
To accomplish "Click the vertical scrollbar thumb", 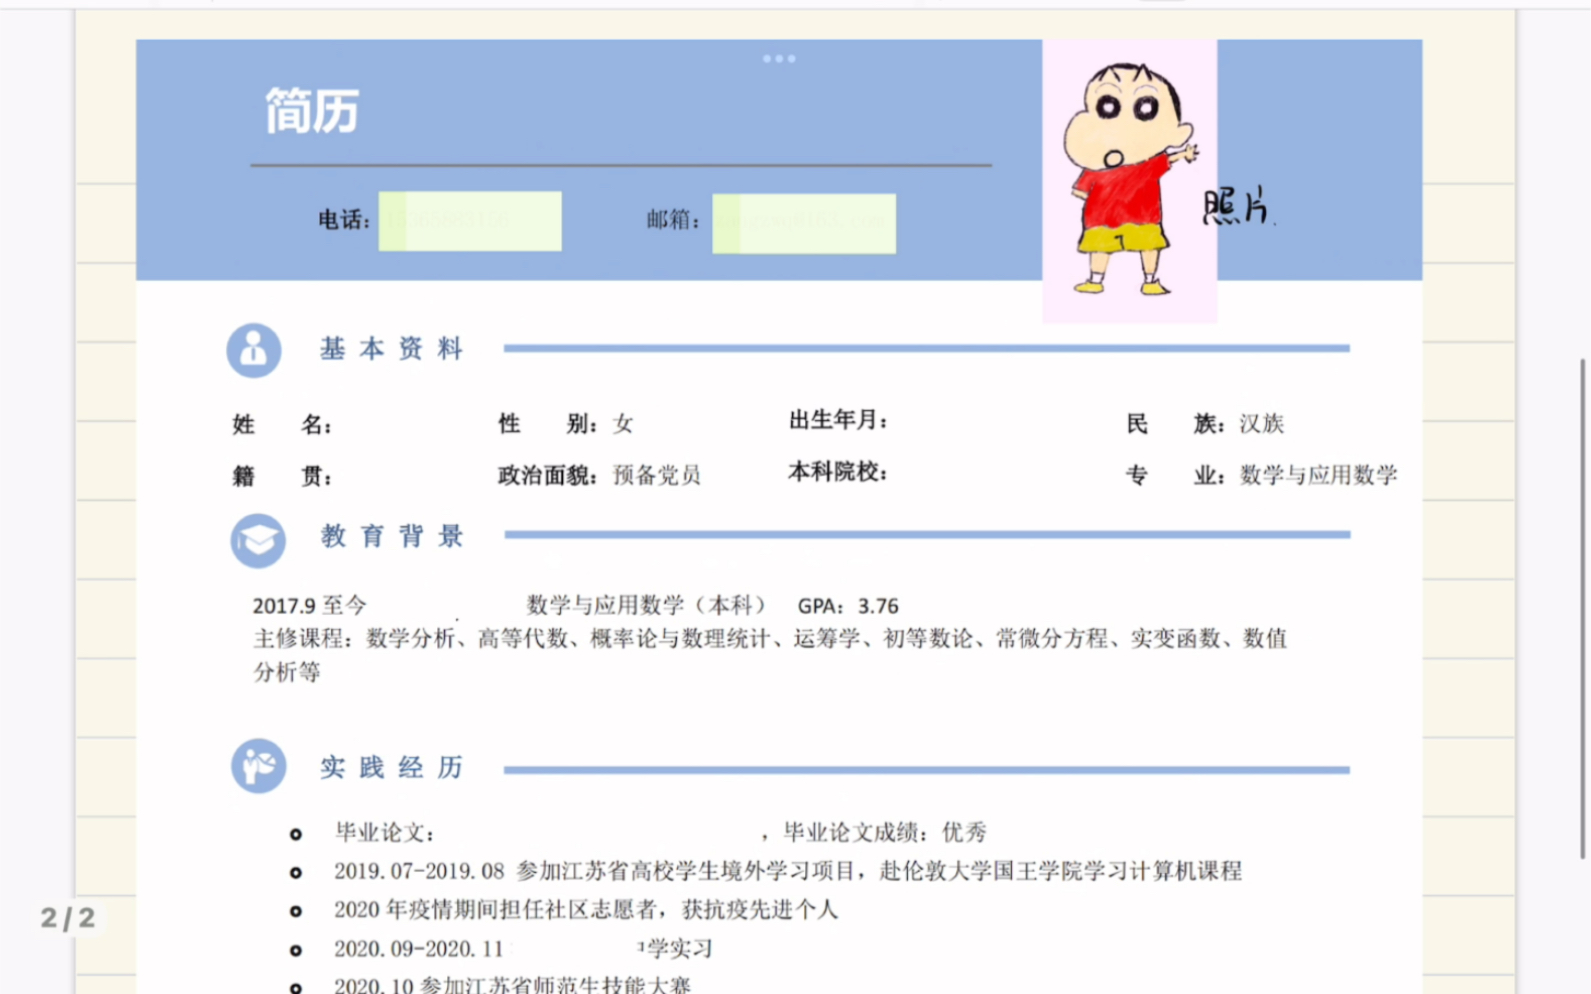I will pyautogui.click(x=1583, y=608).
